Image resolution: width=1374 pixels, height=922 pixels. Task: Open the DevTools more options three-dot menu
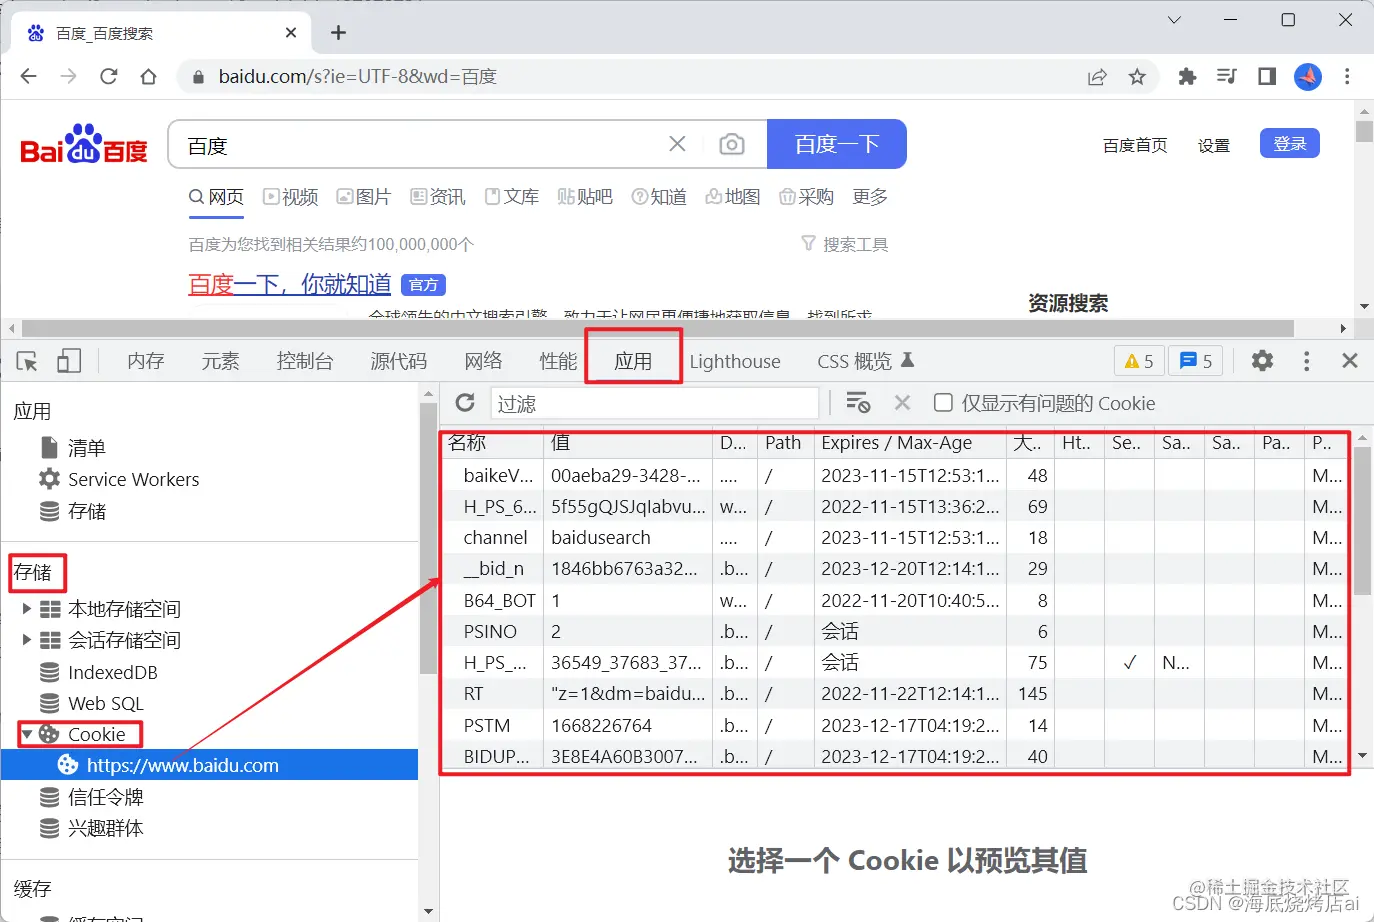click(1306, 361)
